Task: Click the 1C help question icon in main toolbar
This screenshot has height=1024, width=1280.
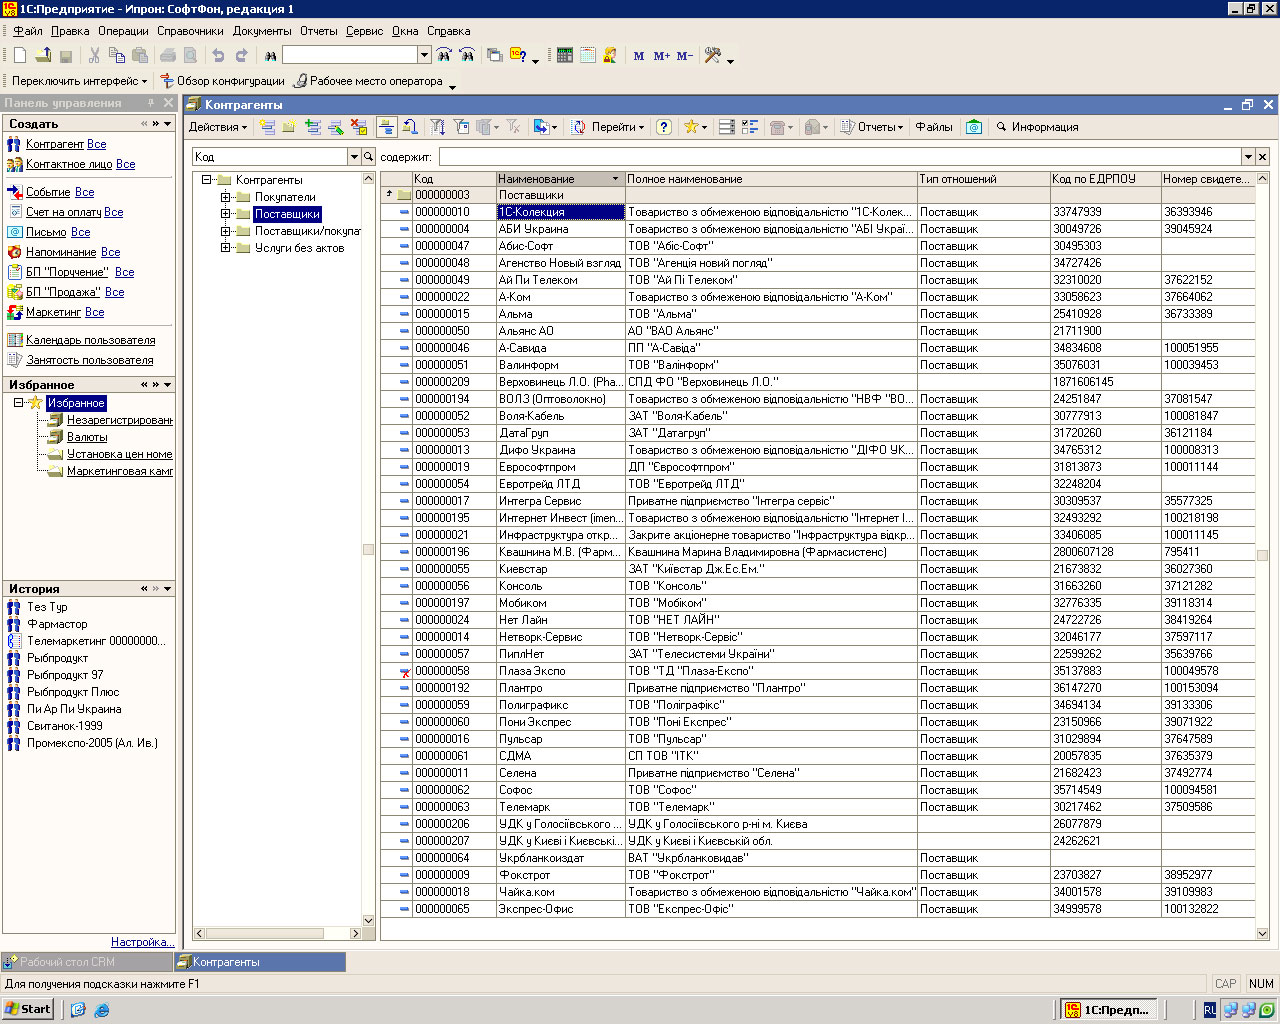Action: click(x=518, y=55)
